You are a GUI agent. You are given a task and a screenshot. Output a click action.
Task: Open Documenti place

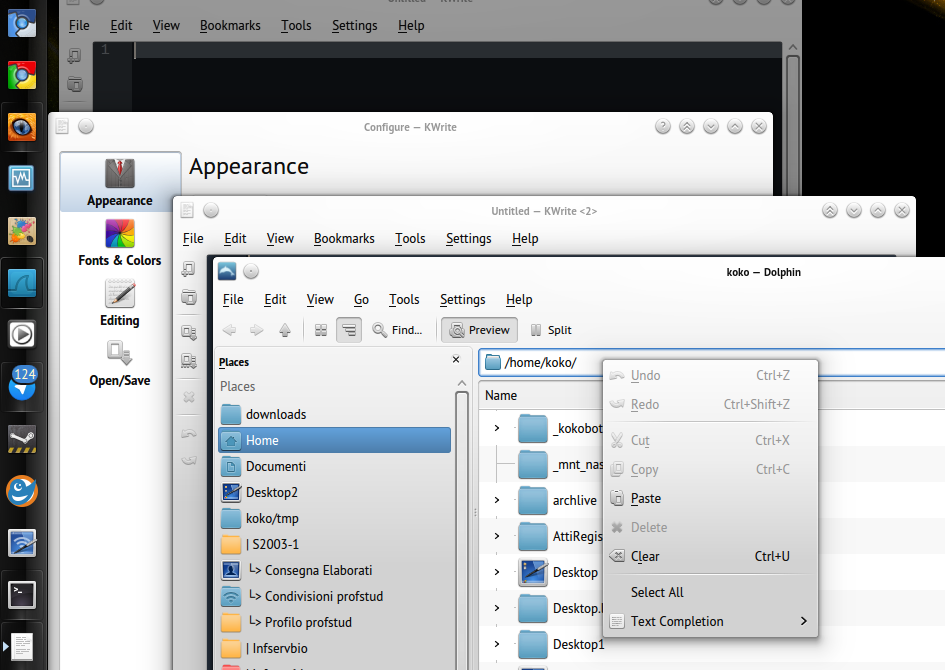pos(334,466)
